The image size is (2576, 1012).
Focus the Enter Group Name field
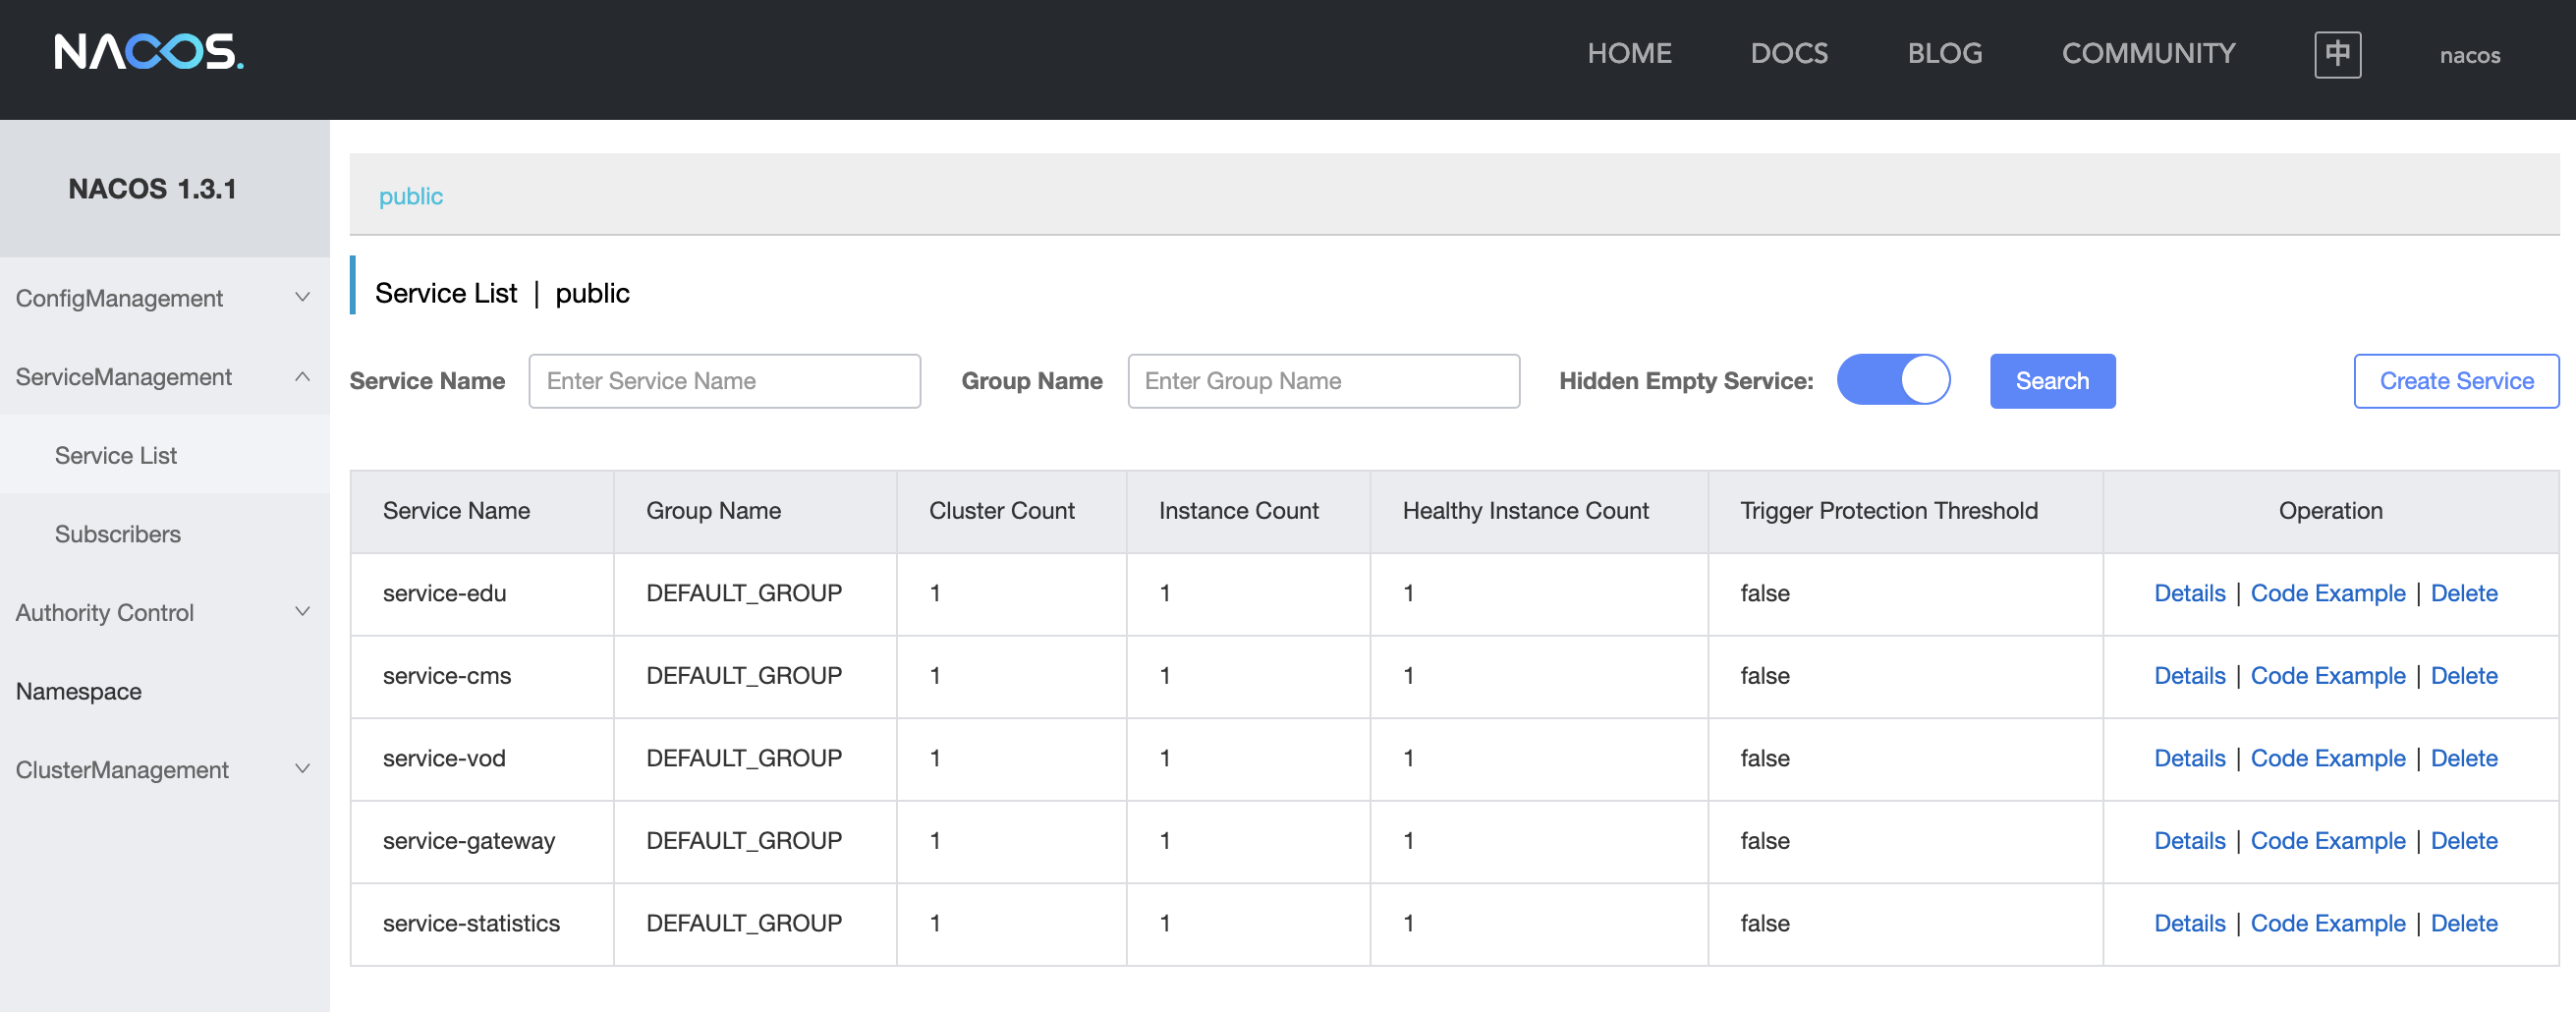tap(1323, 380)
